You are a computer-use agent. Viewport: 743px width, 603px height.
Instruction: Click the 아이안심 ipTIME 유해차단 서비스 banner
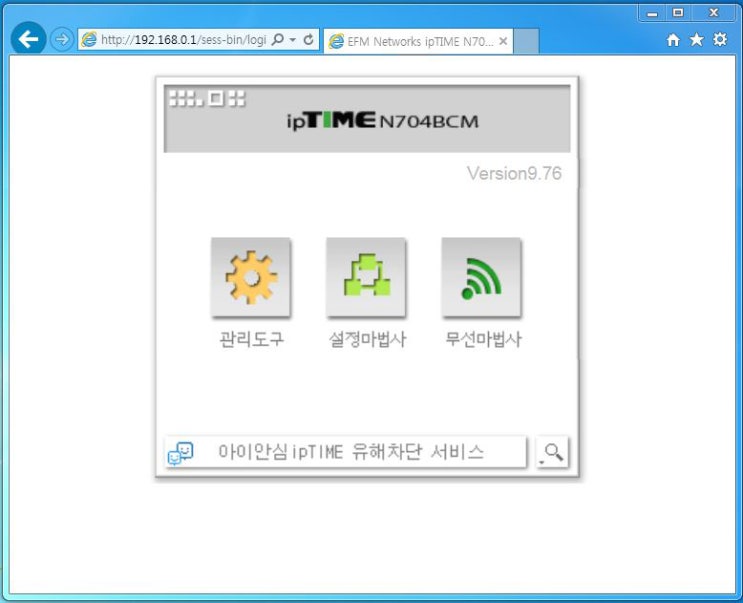click(x=345, y=452)
